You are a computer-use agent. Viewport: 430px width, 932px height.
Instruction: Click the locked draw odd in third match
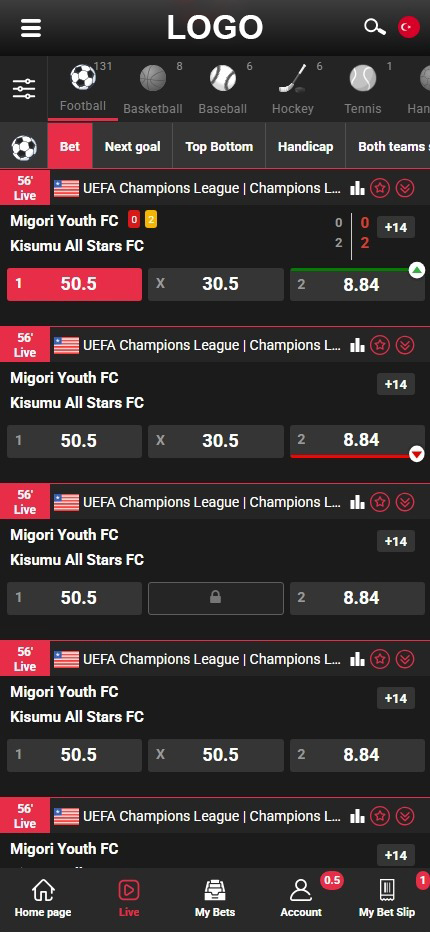click(x=216, y=598)
